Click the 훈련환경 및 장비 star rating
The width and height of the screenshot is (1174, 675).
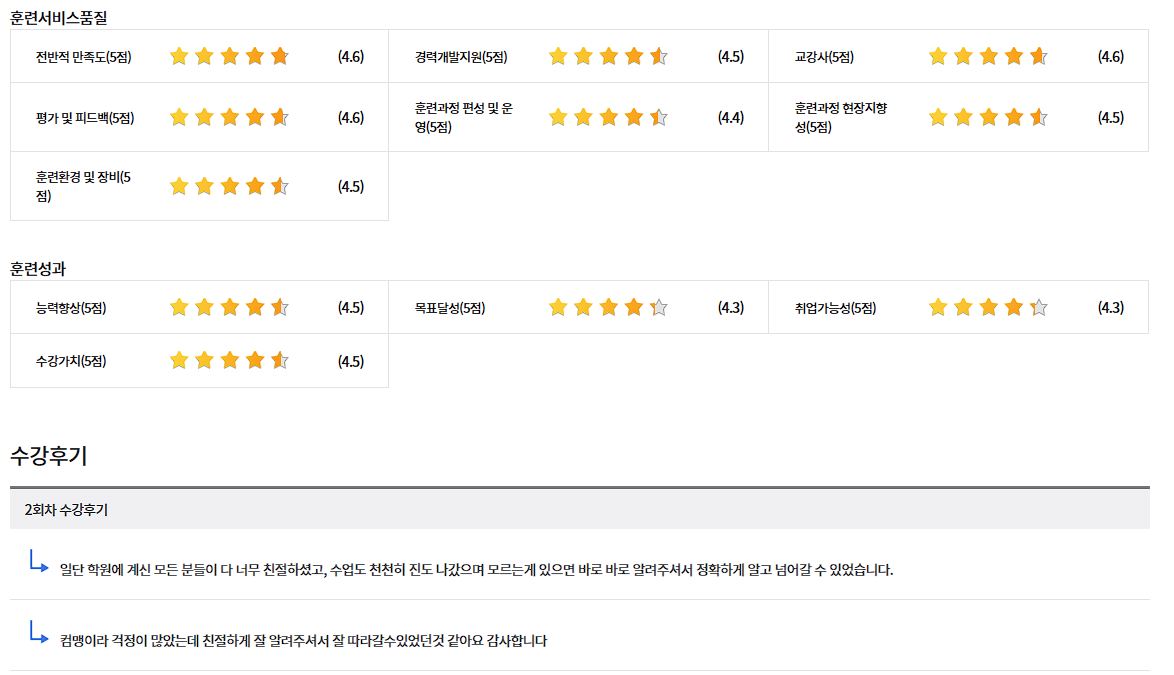tap(229, 187)
